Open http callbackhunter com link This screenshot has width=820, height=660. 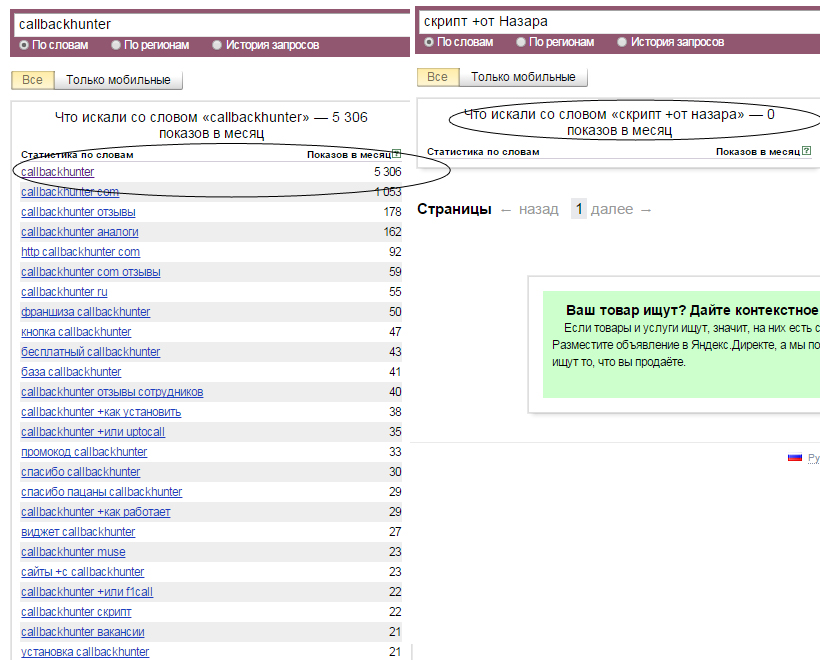coord(81,252)
